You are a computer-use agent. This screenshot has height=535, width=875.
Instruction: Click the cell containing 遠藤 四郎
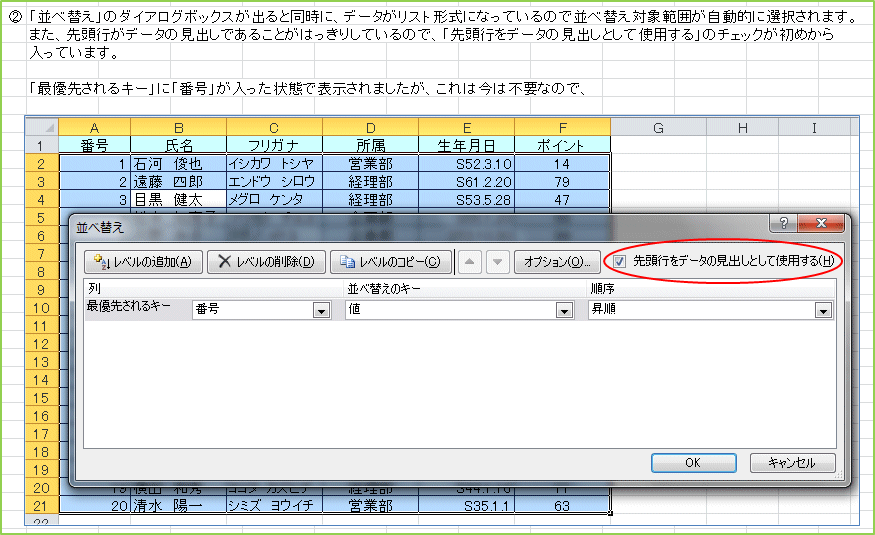pyautogui.click(x=179, y=181)
